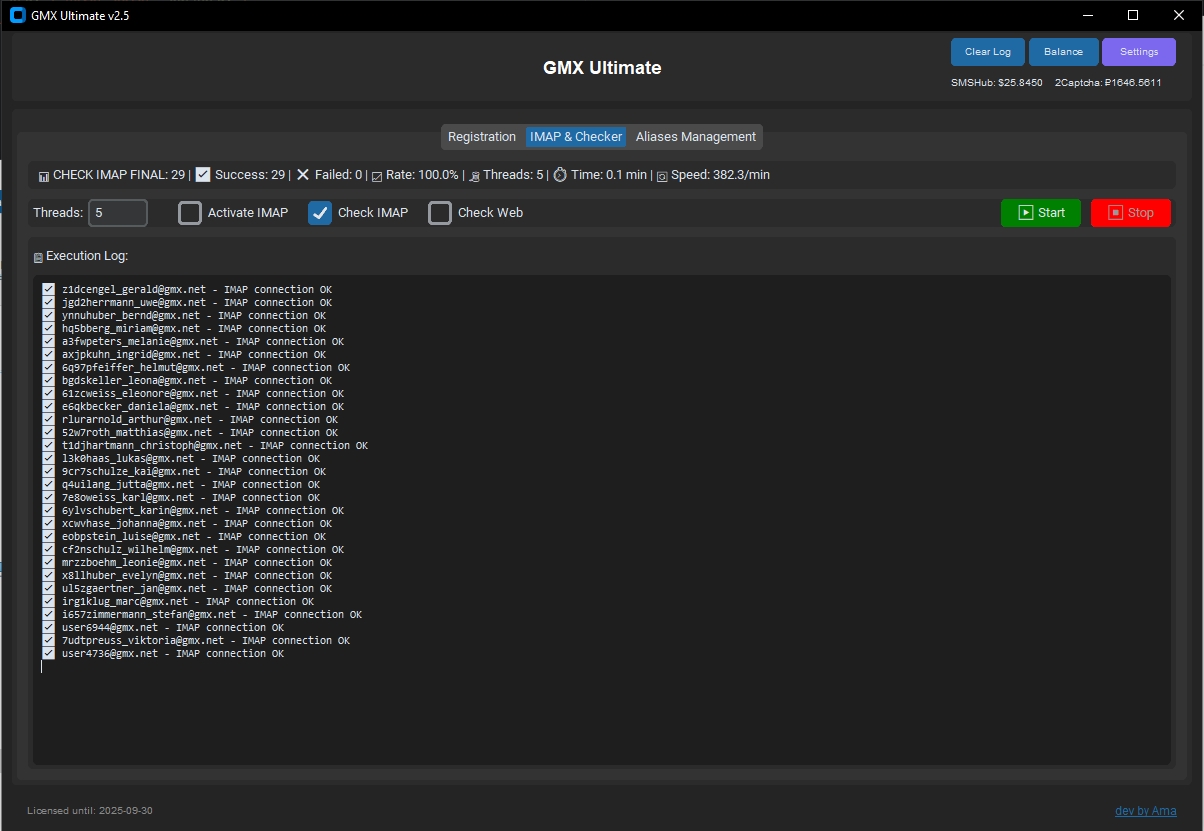Click the check icon for z1dcengel_gerald log entry
1204x831 pixels.
tap(48, 289)
